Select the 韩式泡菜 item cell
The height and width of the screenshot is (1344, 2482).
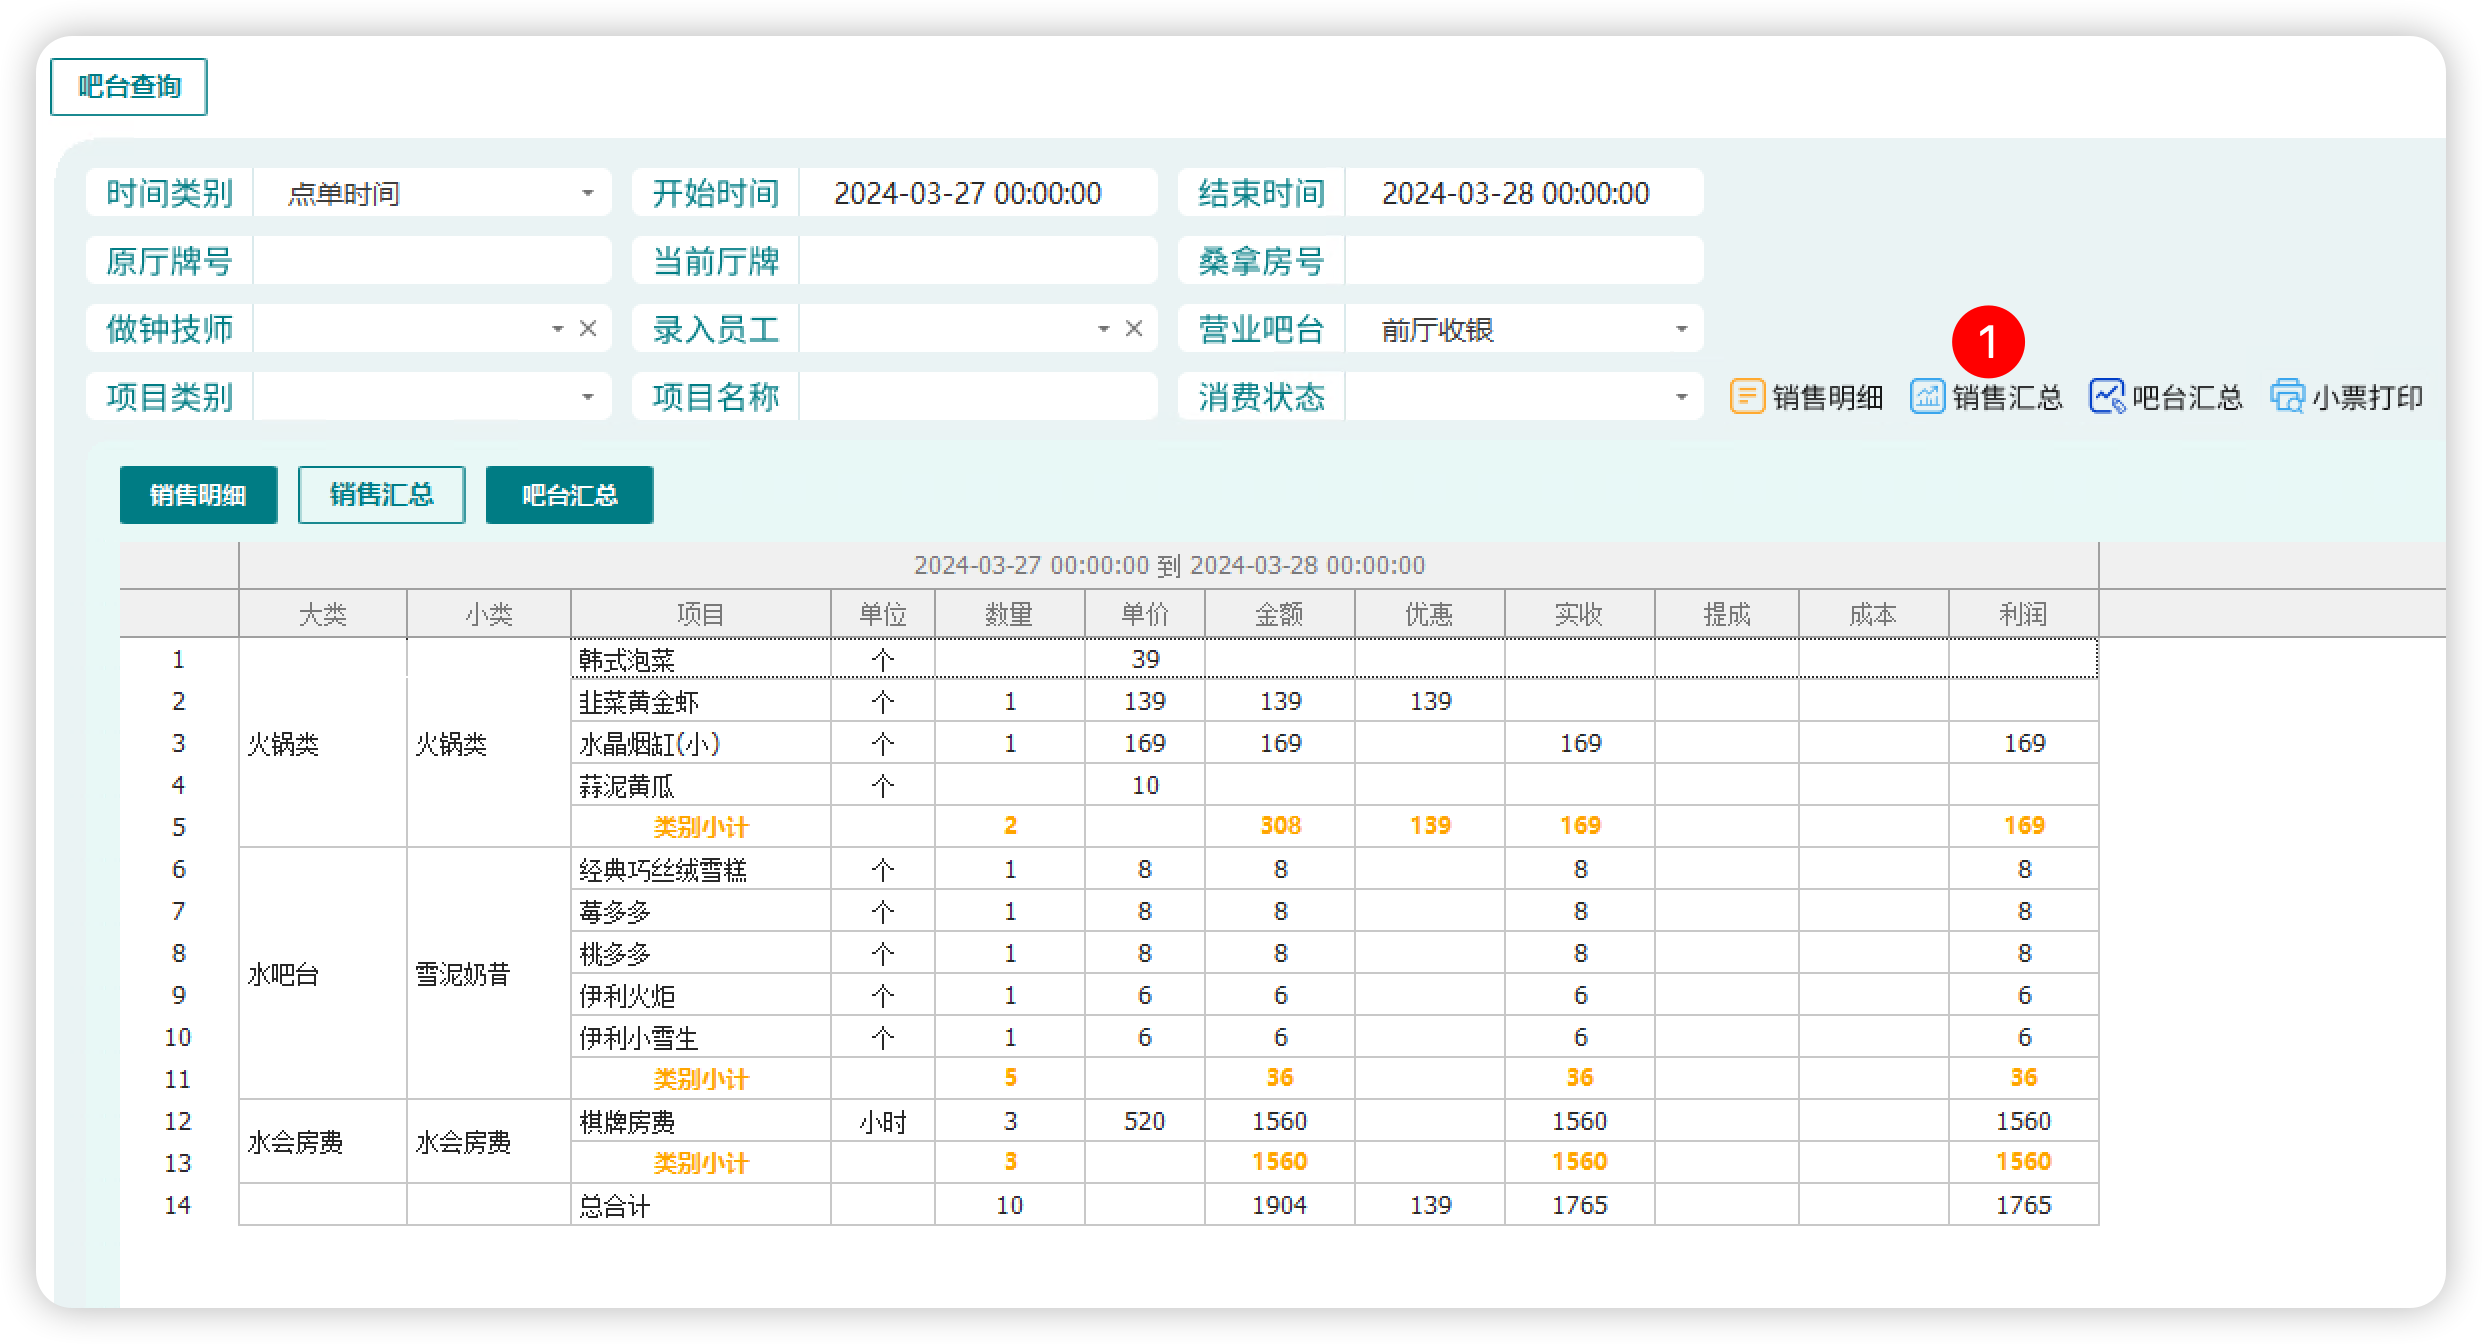click(x=701, y=659)
